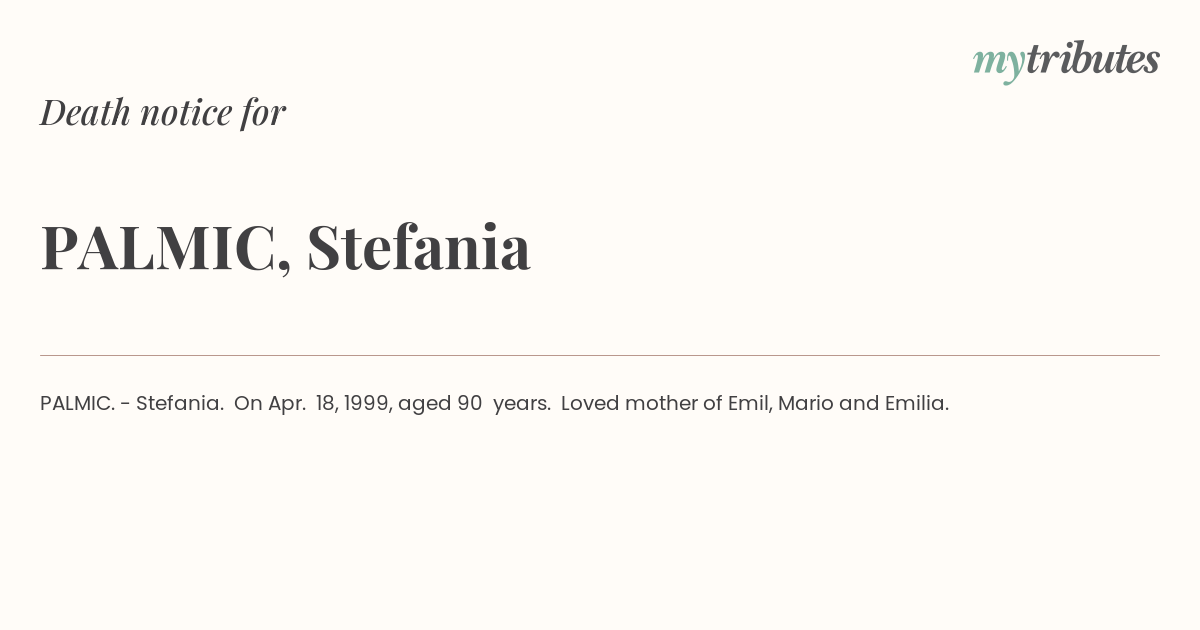
Task: Click "Stefania." in the notice paragraph
Action: point(180,403)
